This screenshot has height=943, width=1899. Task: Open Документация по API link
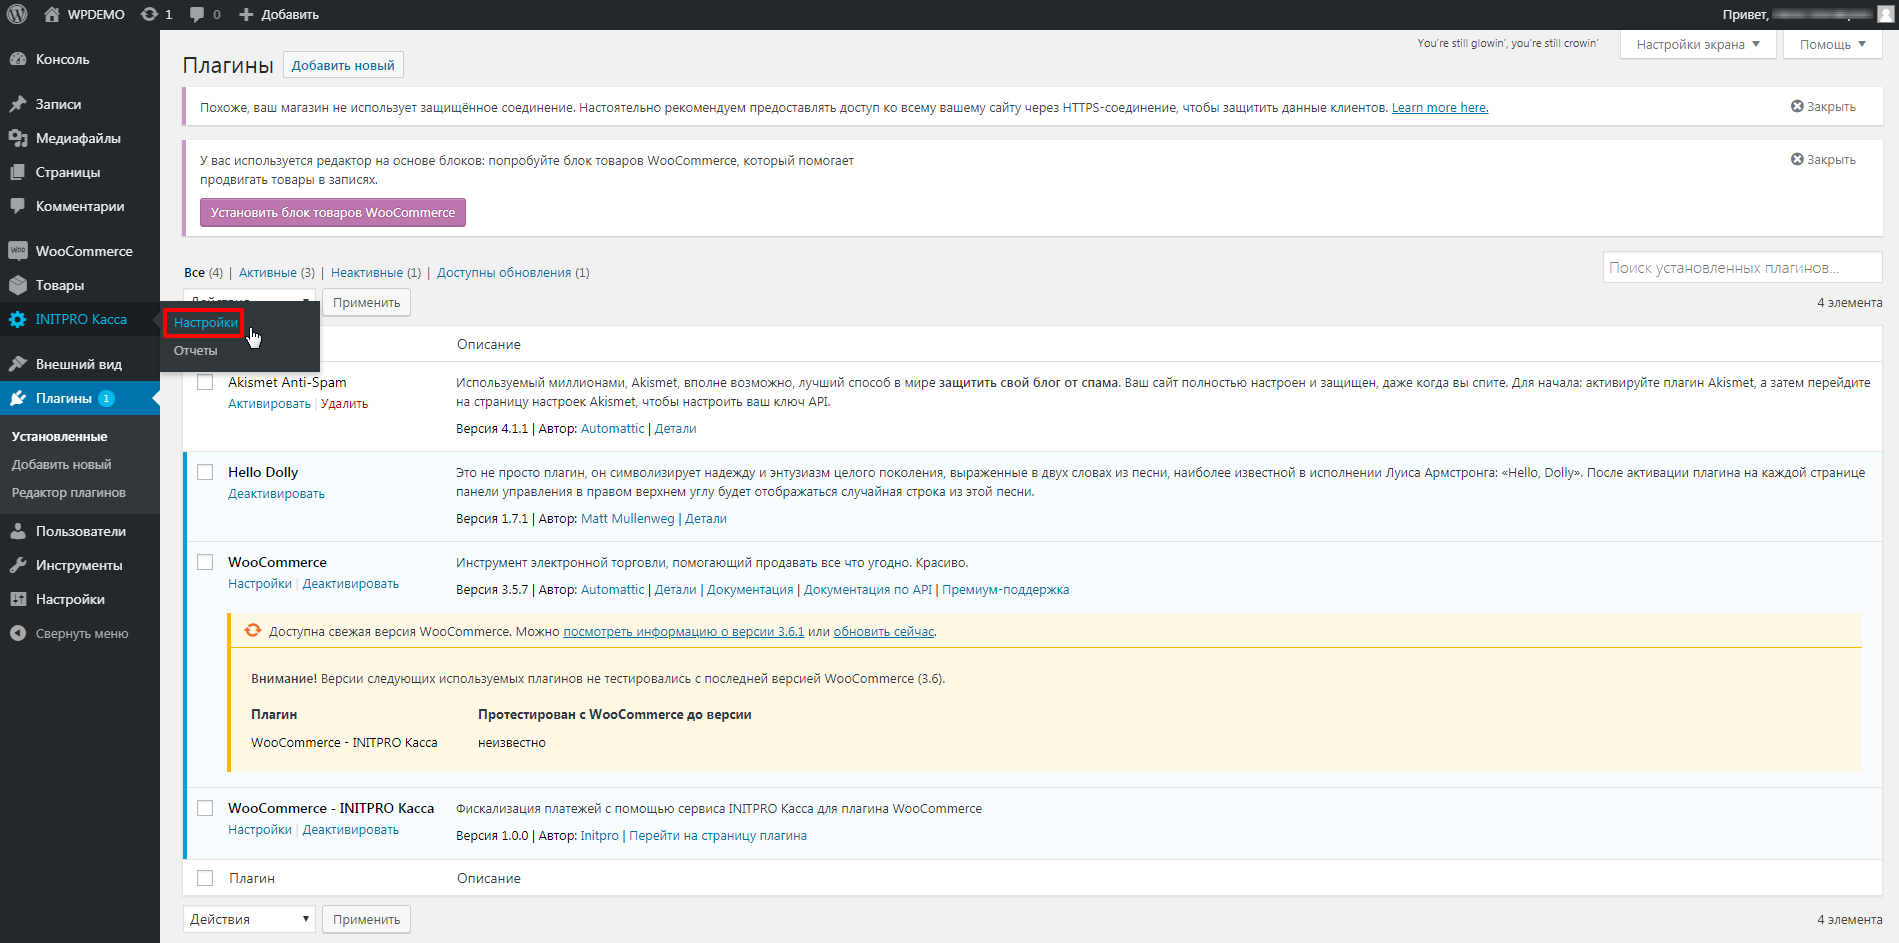[x=868, y=589]
